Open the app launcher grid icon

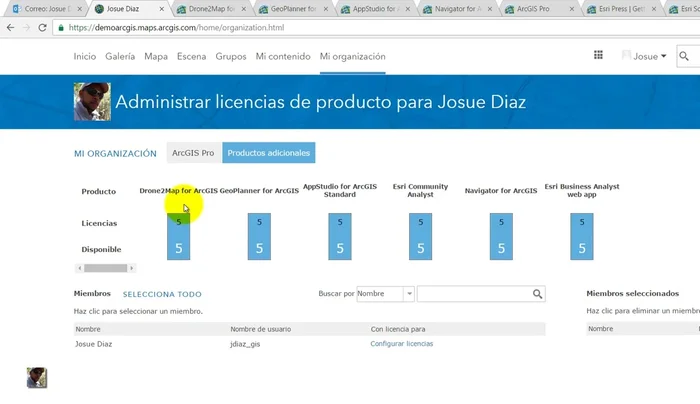tap(598, 55)
